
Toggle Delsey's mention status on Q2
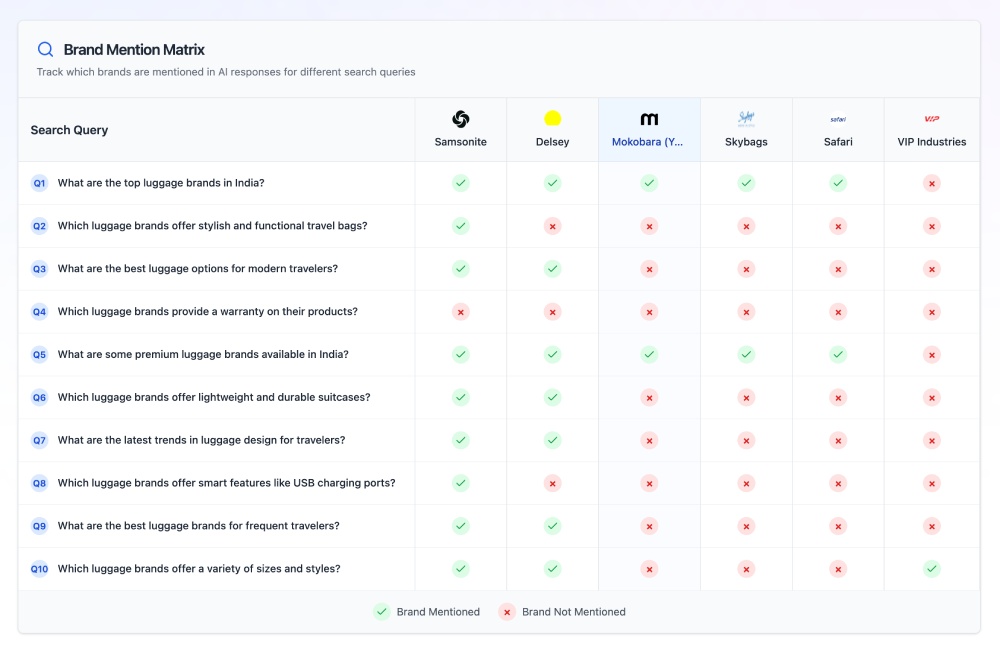coord(552,226)
